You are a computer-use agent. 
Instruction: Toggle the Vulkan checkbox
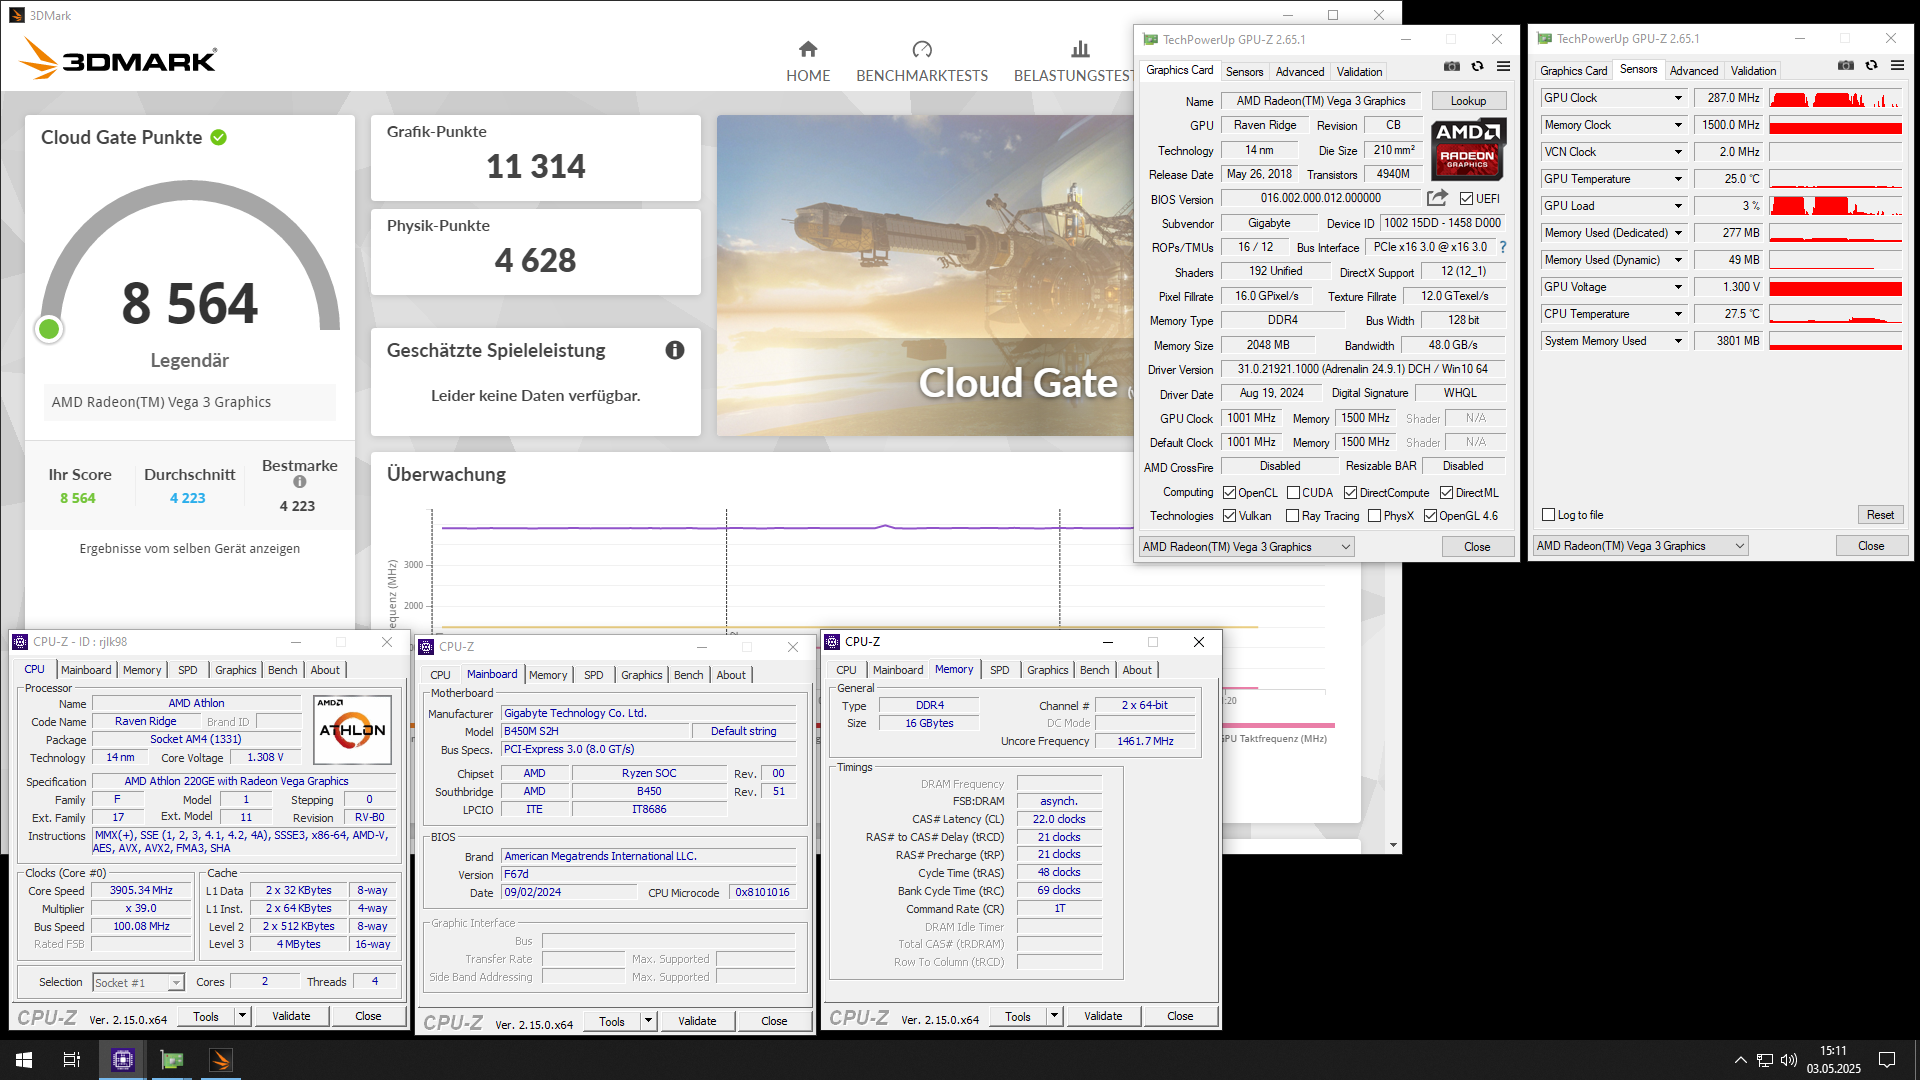coord(1230,516)
